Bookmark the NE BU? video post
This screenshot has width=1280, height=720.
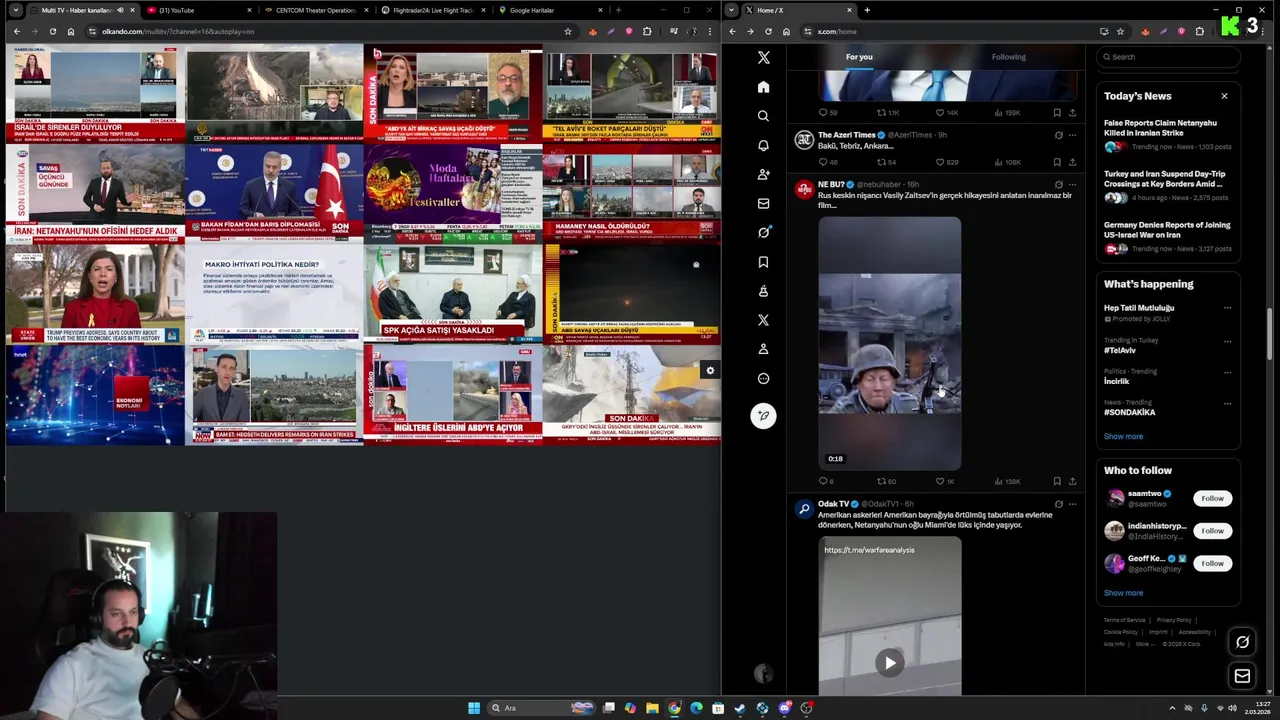(x=1057, y=481)
